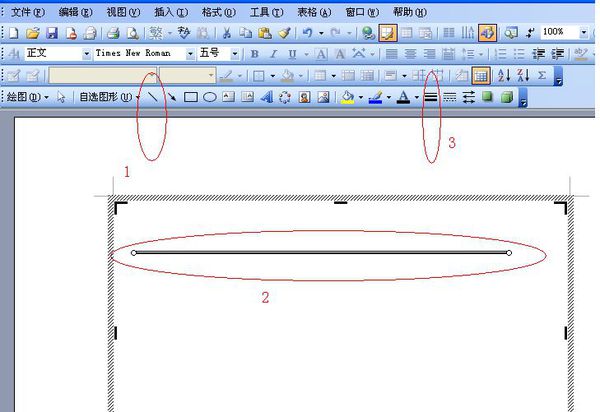Click the Undo arrow icon

(x=307, y=33)
